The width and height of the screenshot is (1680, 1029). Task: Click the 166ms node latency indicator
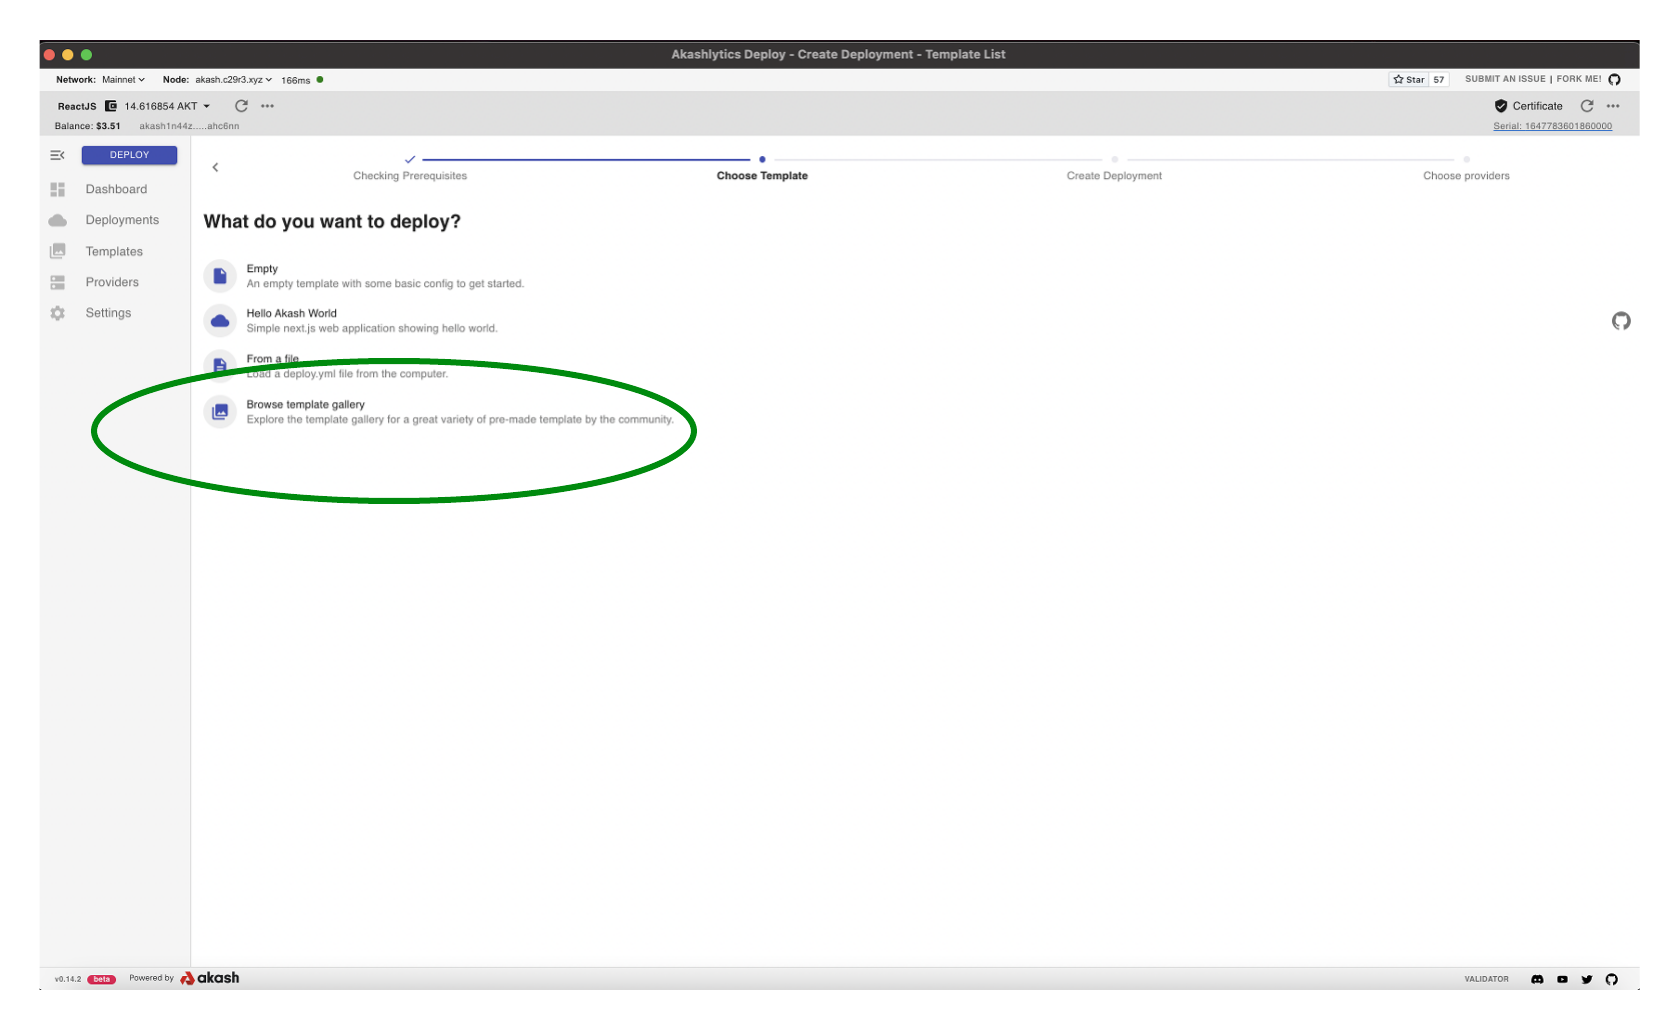[x=296, y=80]
